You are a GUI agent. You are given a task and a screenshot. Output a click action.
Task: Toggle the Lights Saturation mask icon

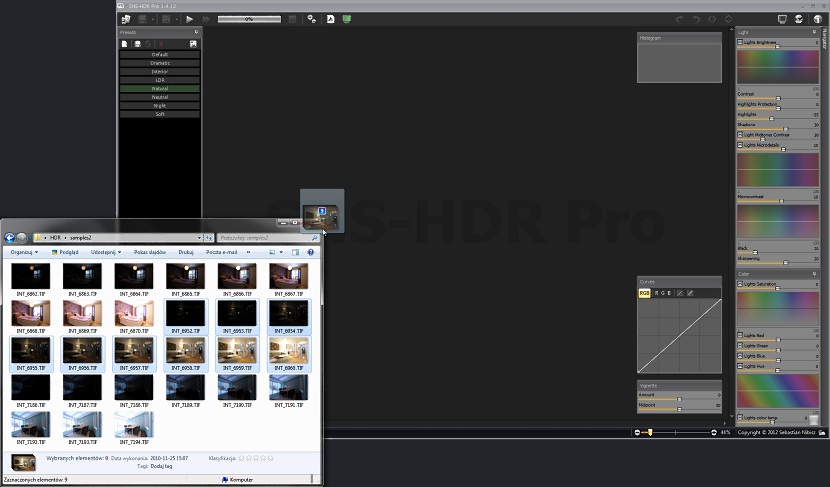click(740, 284)
